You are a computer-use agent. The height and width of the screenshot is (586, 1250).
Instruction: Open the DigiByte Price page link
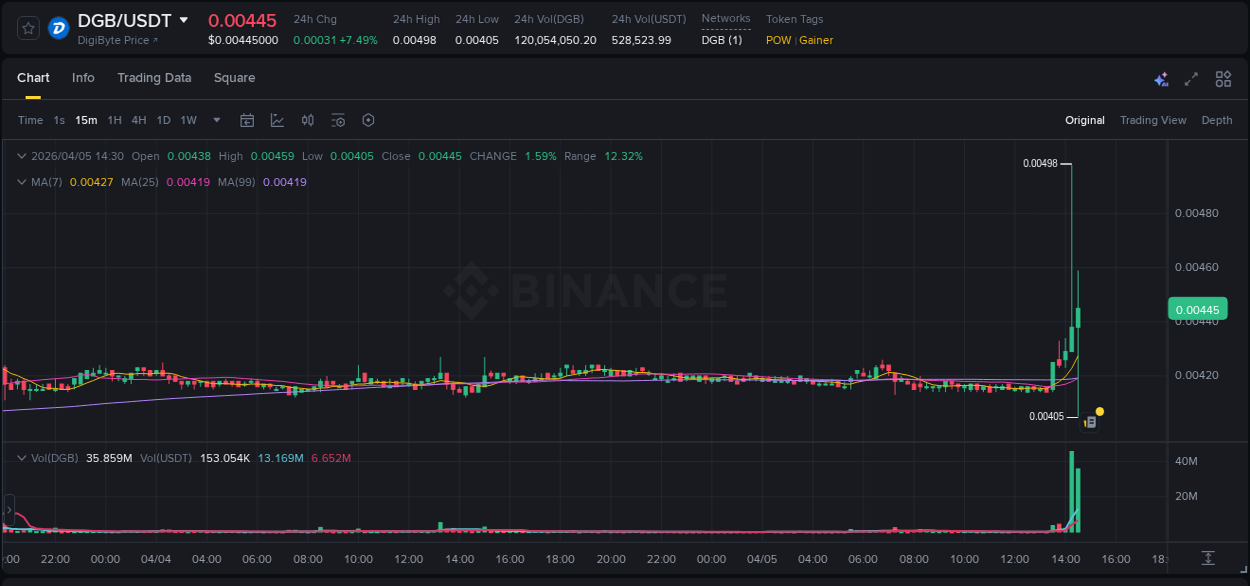click(x=114, y=40)
